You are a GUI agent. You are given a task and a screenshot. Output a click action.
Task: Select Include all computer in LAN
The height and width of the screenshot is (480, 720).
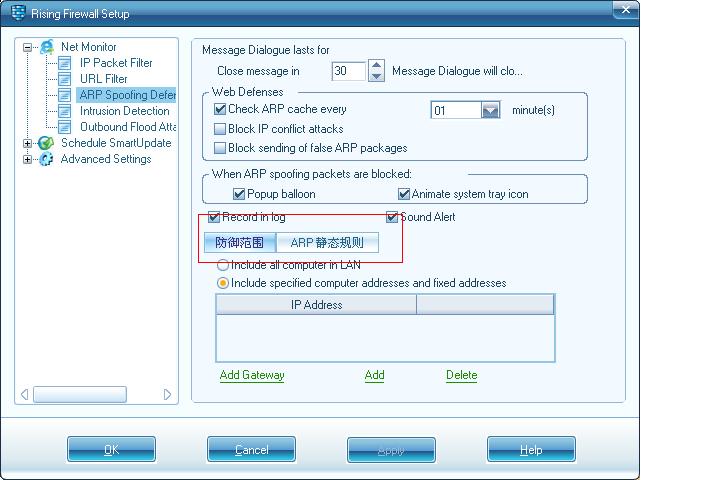pos(223,265)
